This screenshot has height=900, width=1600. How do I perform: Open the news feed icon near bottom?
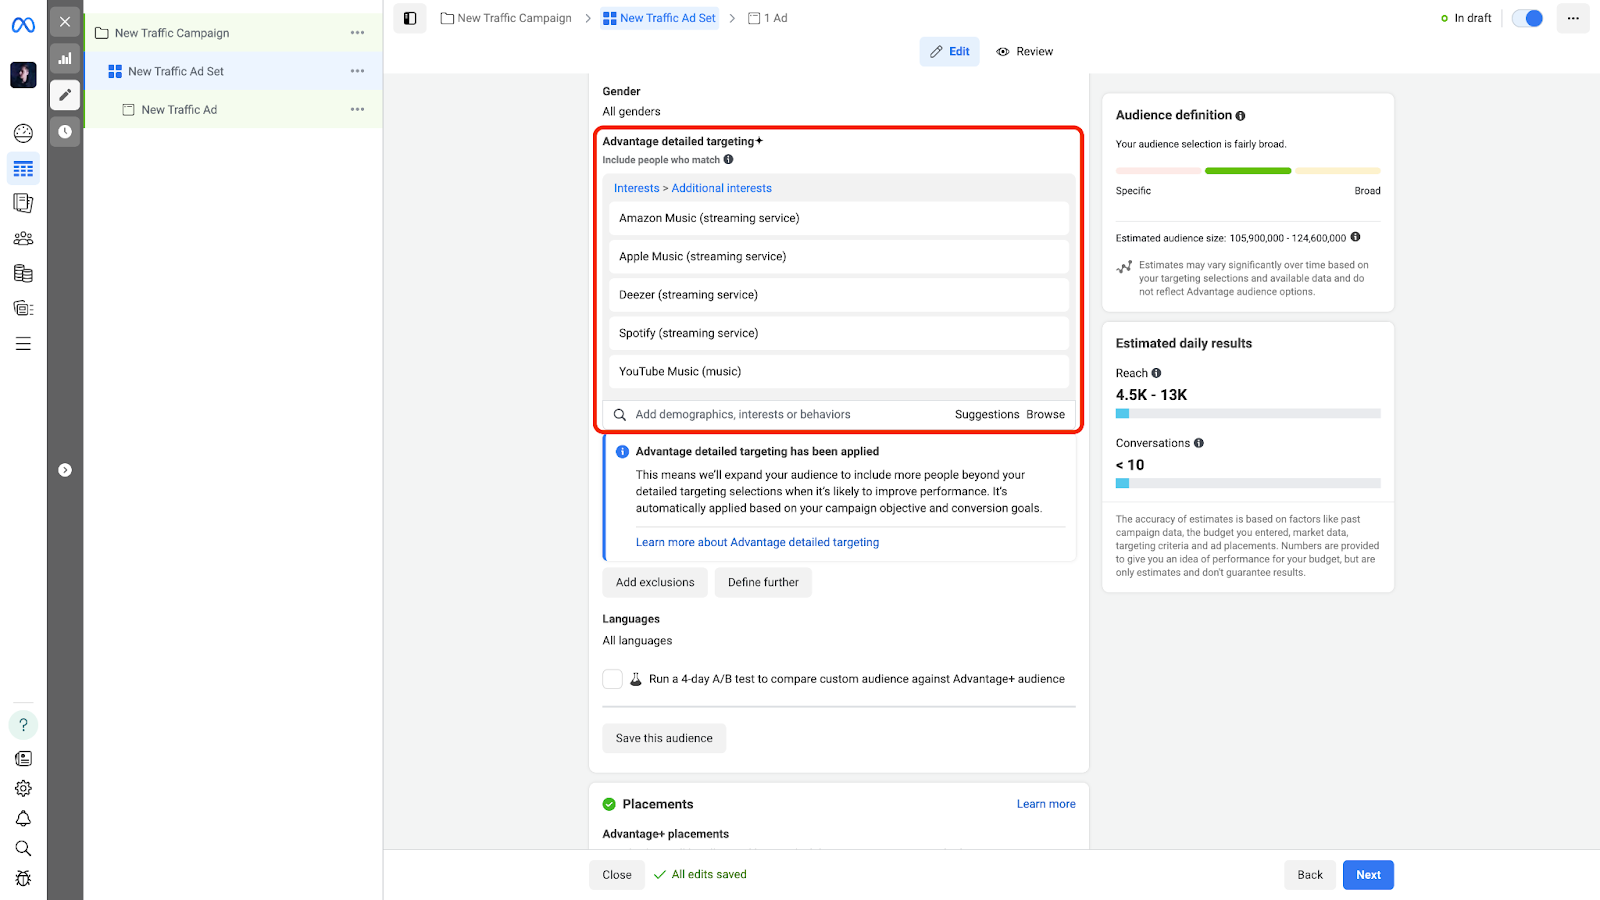coord(23,759)
